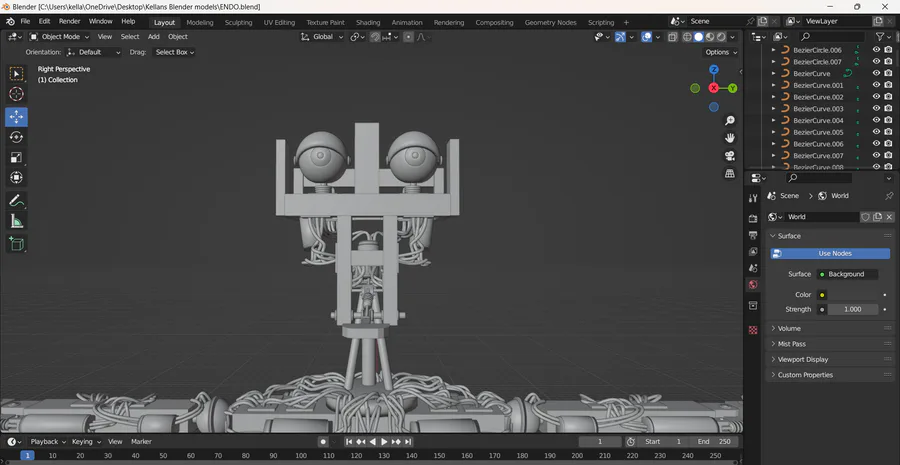Switch perspective/orthographic grid icon
This screenshot has width=900, height=465.
(730, 173)
